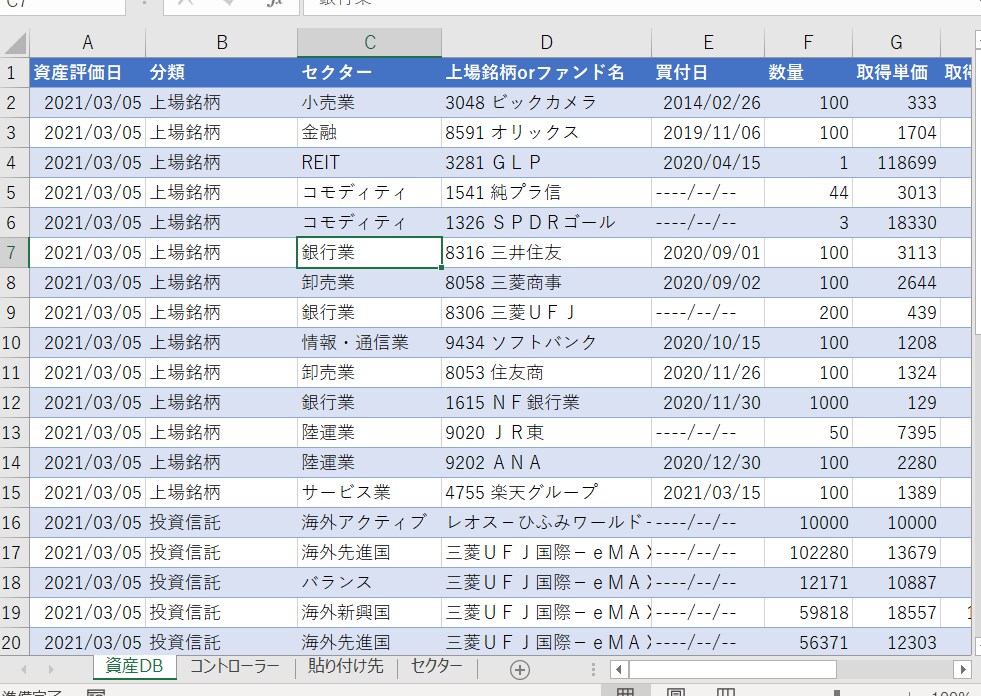Click the horizontal scrollbar thumb

click(733, 670)
